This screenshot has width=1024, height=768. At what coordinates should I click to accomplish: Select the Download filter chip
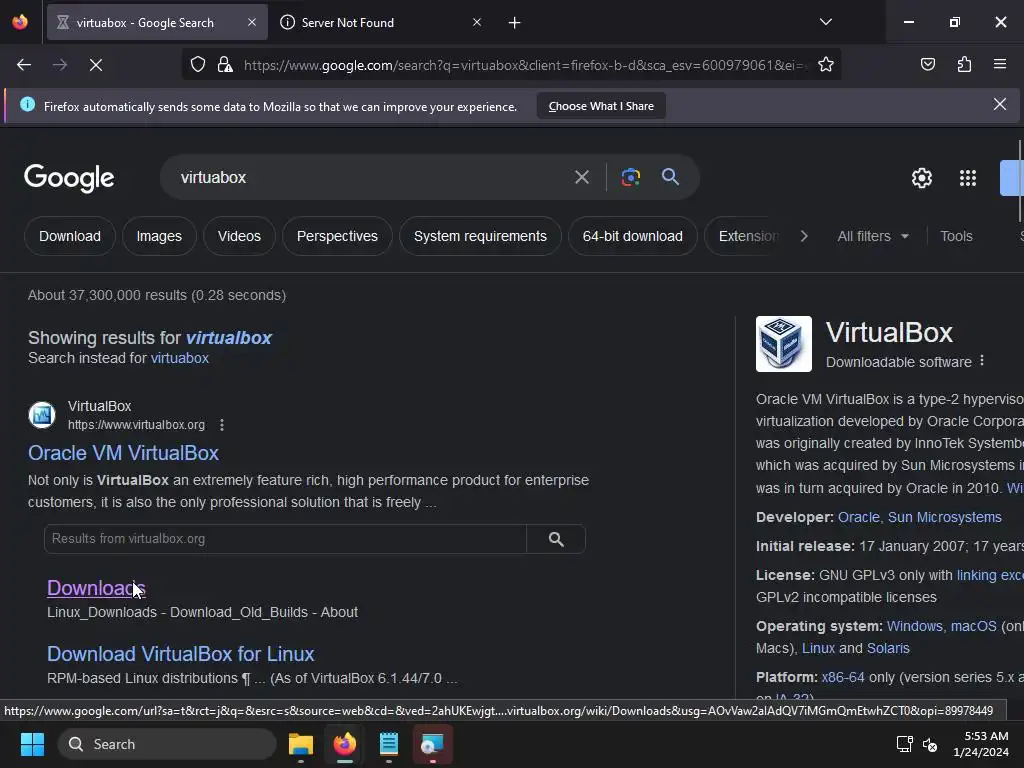pos(70,236)
